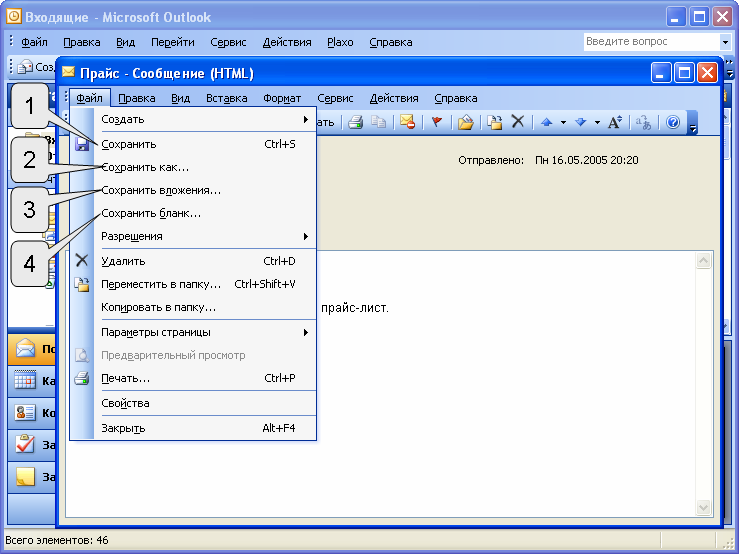Click status bar text Всего элементов: 46

57,540
